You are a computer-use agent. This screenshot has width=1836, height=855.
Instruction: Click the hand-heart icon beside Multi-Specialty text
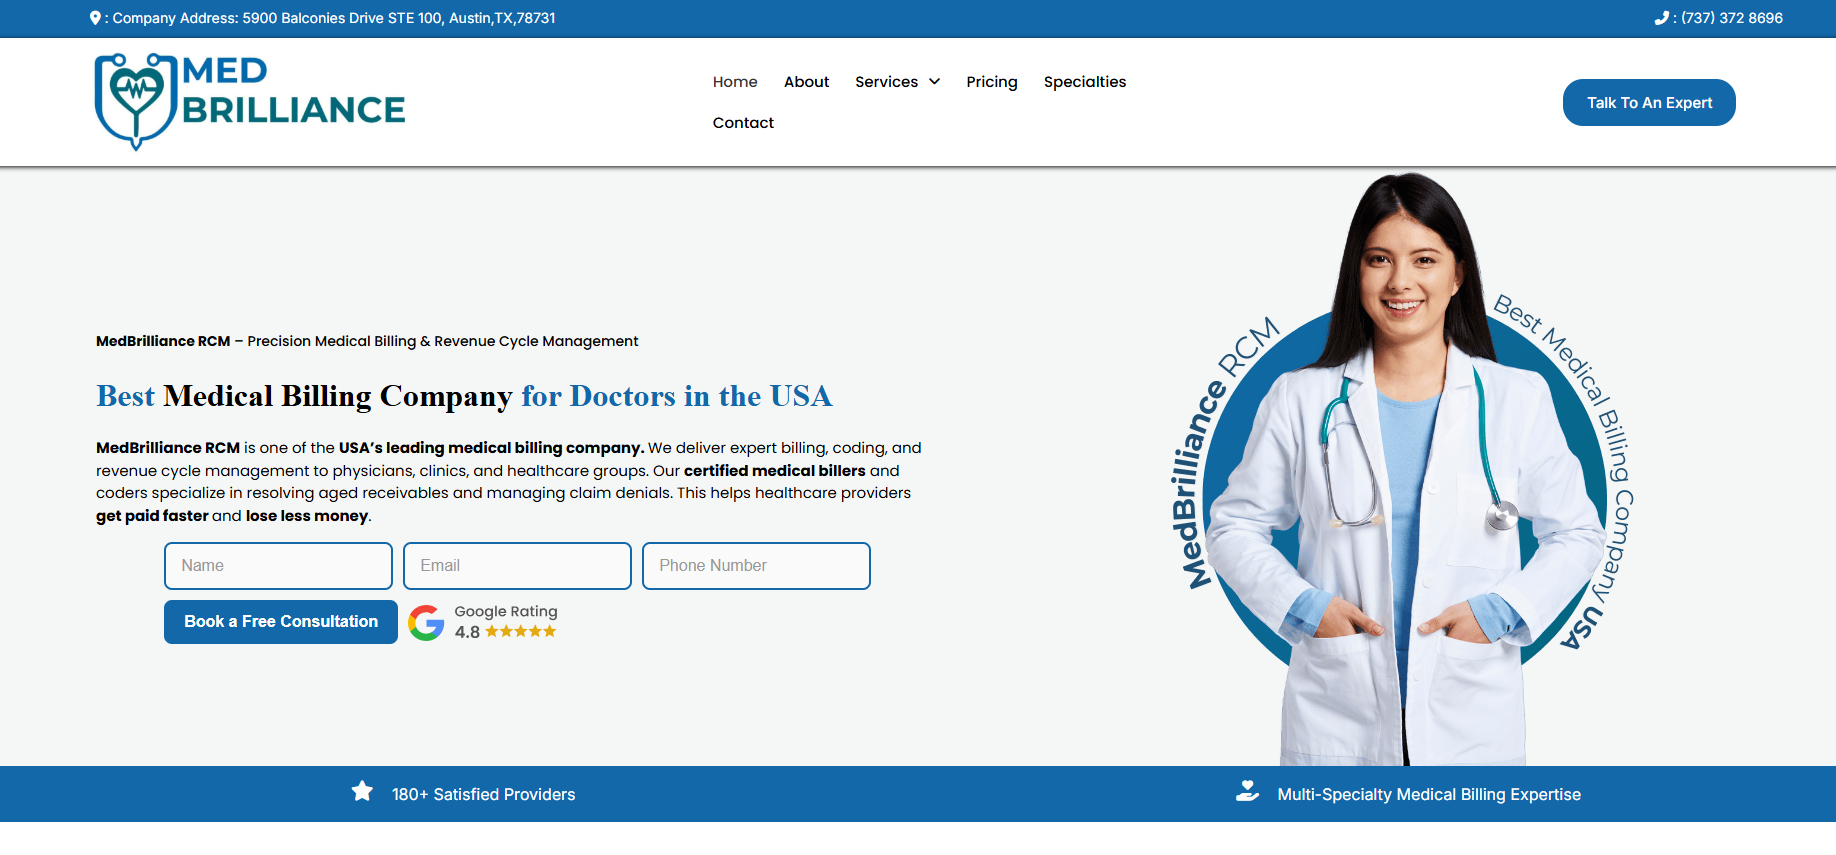[1247, 792]
